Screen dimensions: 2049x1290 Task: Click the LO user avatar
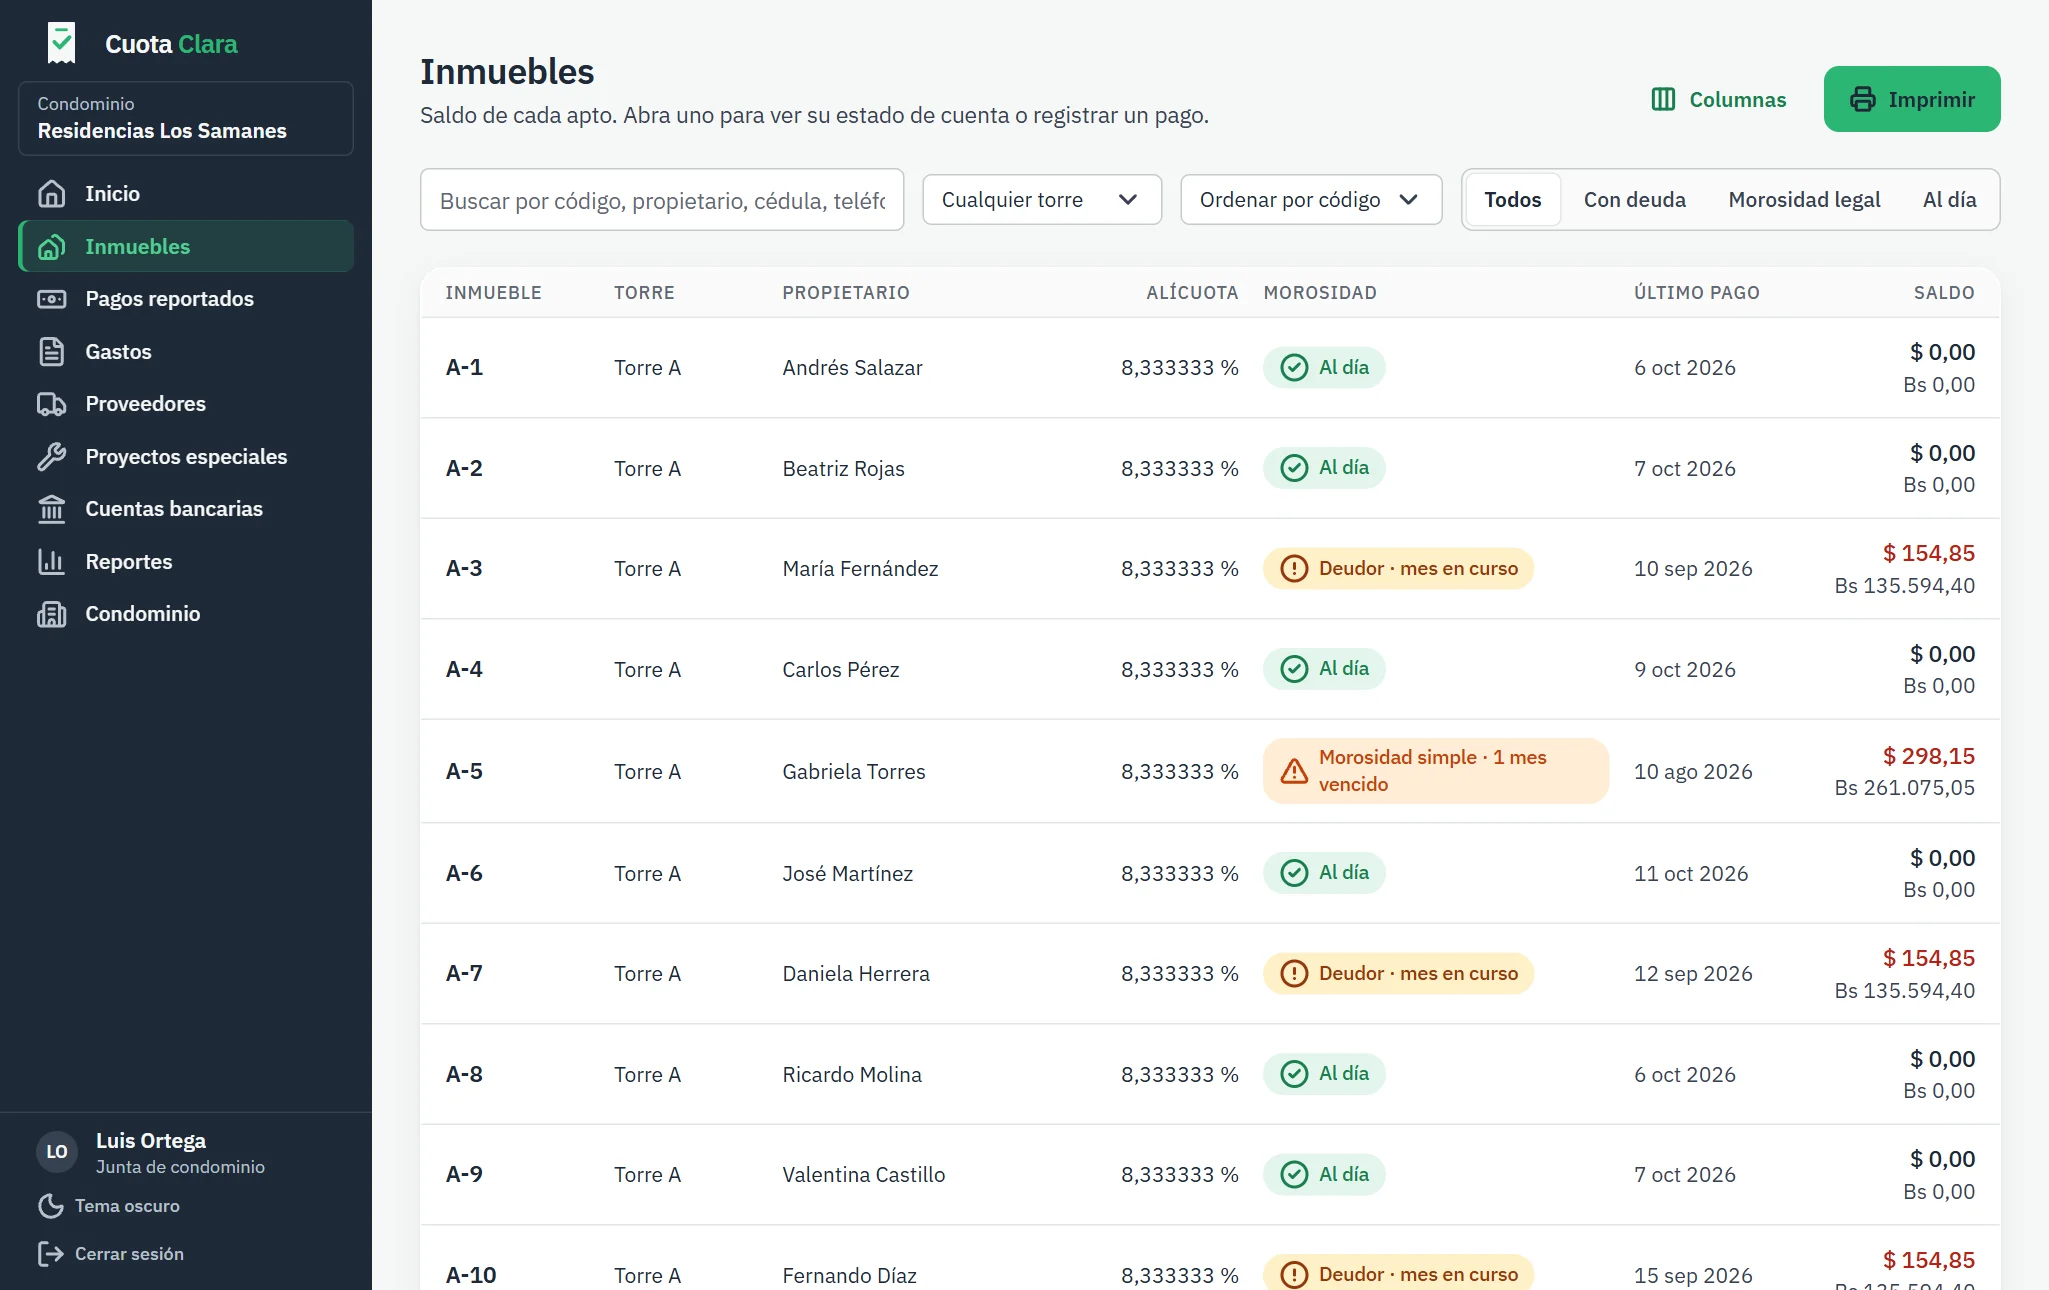click(57, 1152)
